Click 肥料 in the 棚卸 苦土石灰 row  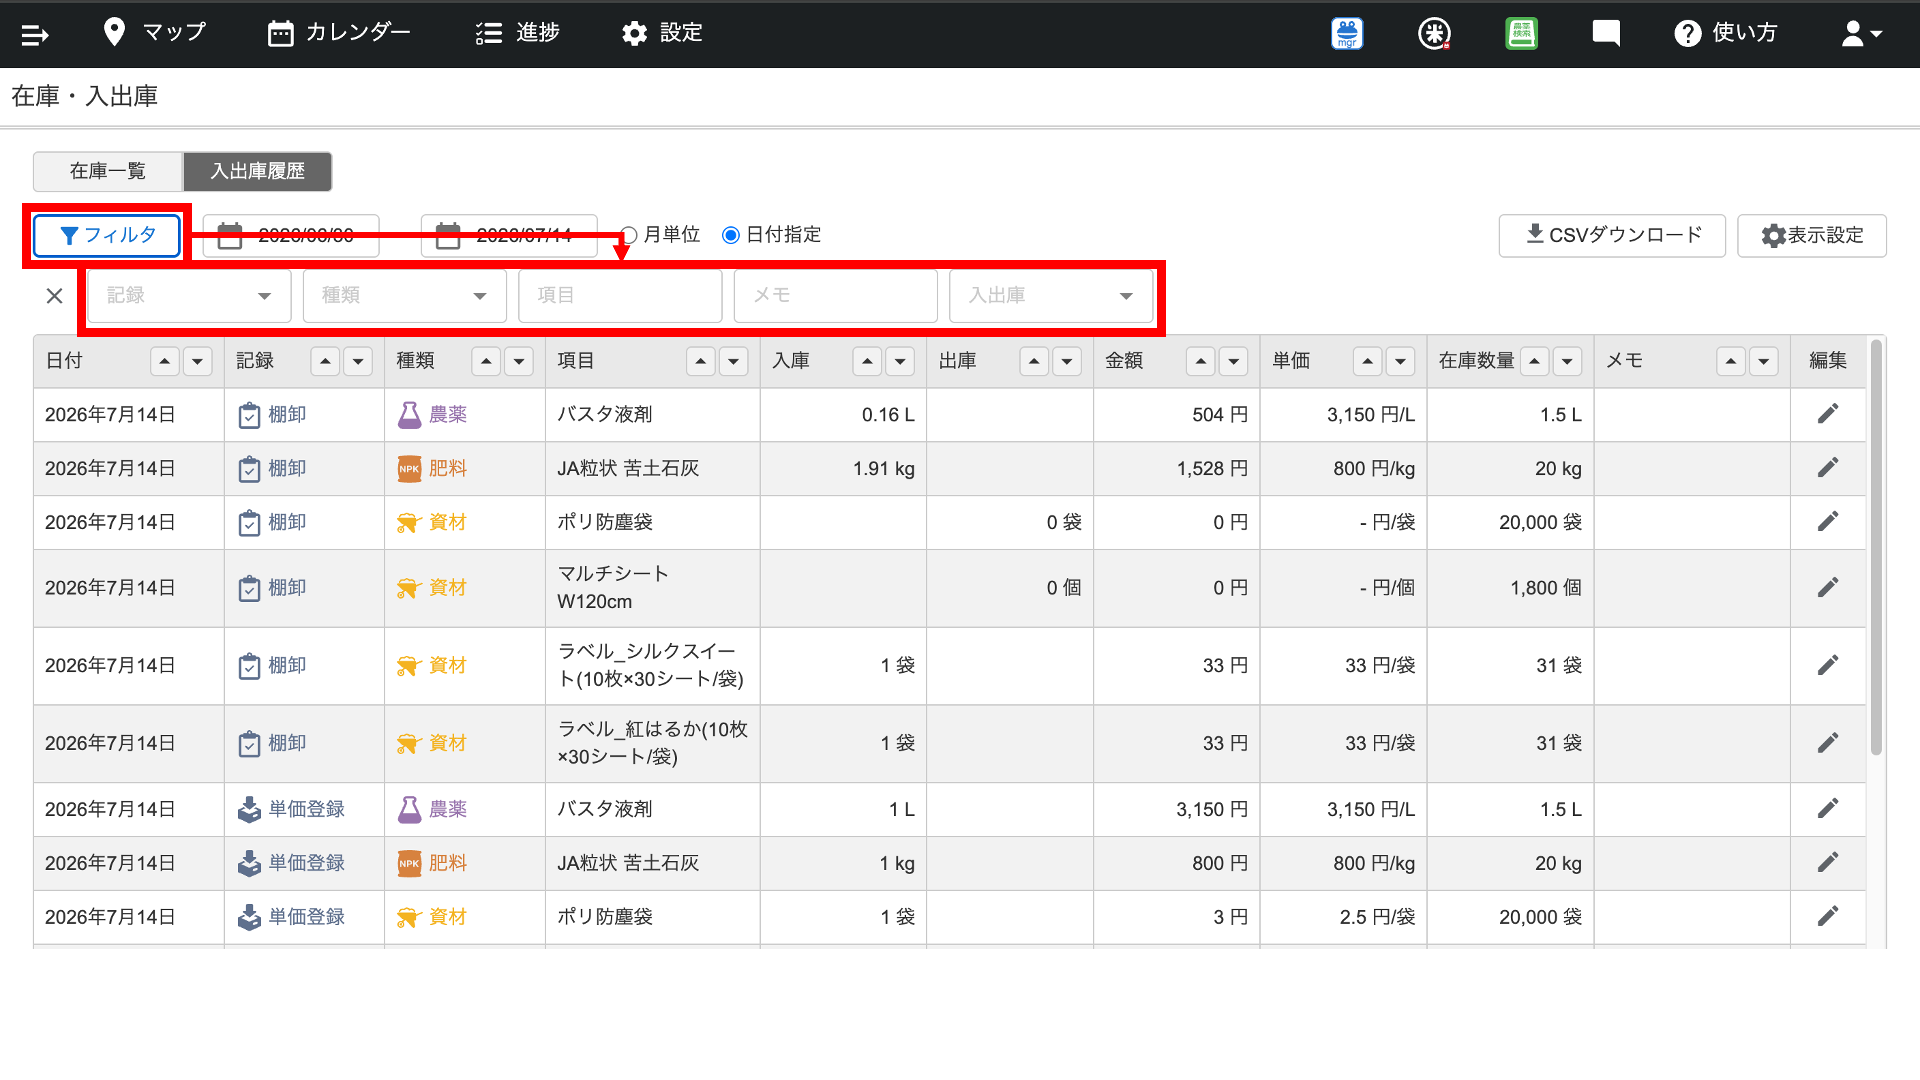448,468
